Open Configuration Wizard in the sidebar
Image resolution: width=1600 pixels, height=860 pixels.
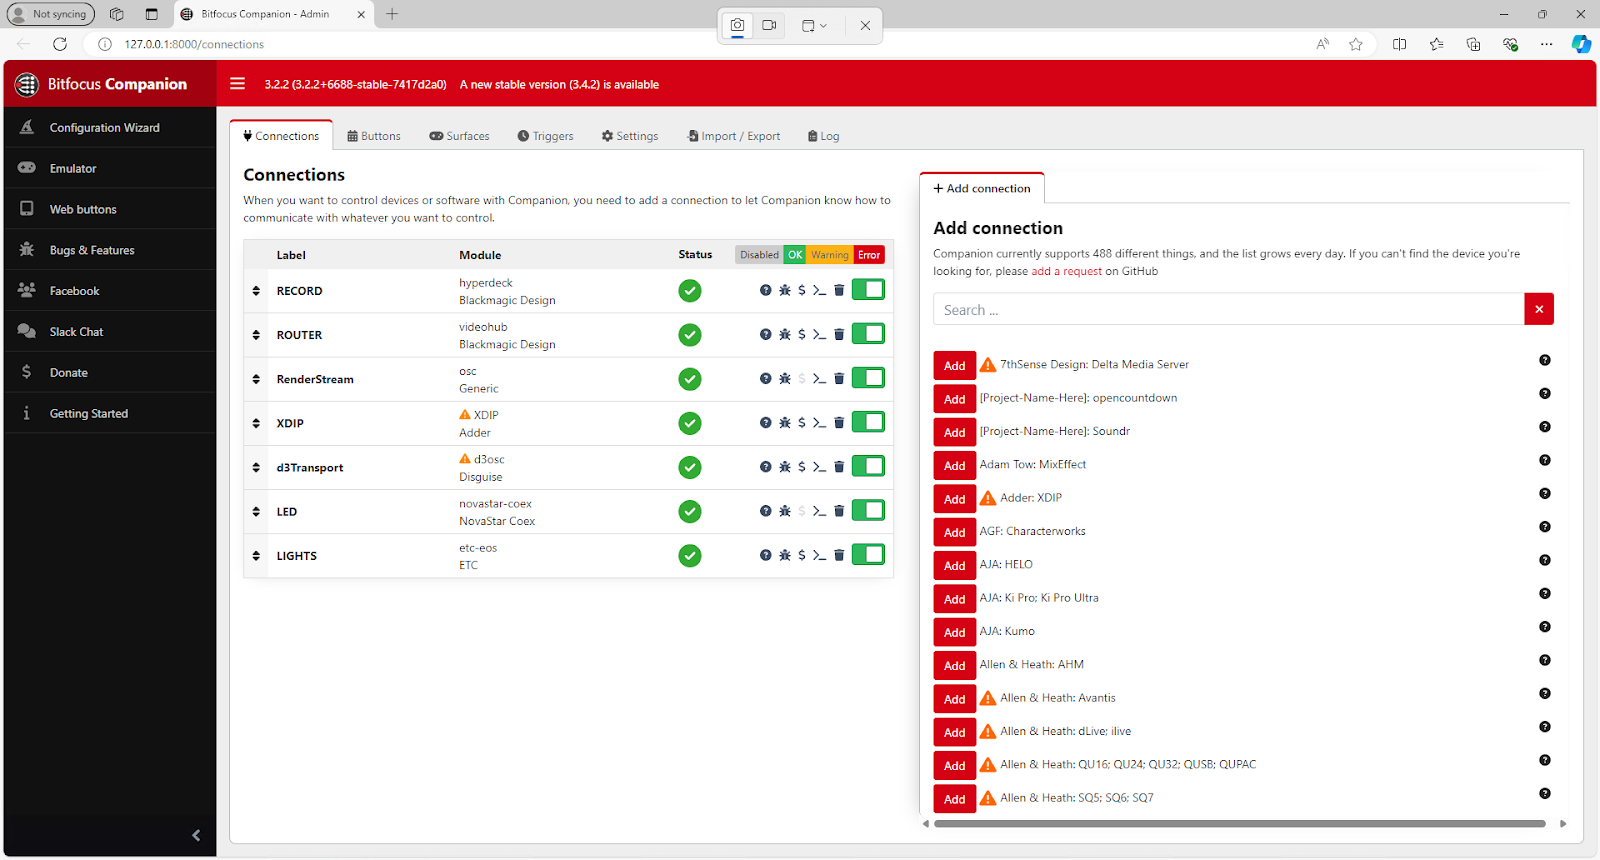point(110,127)
